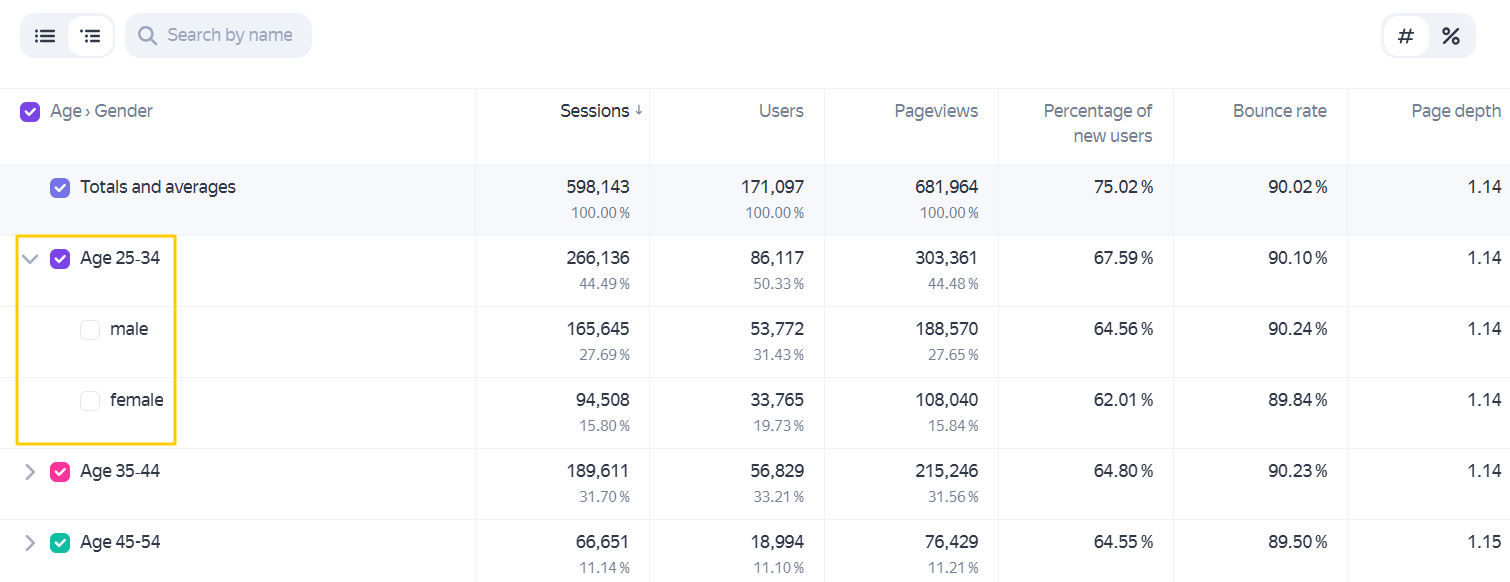Viewport: 1510px width, 582px height.
Task: Collapse the Age 25-34 row
Action: click(30, 259)
